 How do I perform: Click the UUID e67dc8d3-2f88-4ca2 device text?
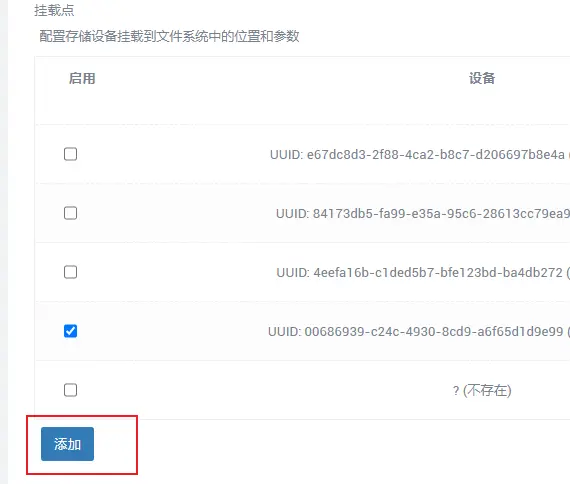pos(417,155)
